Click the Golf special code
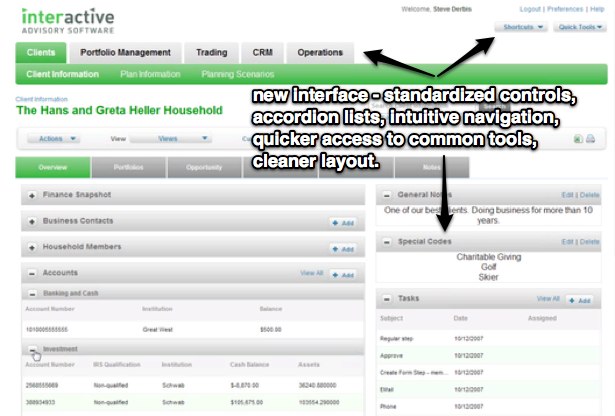Image resolution: width=615 pixels, height=416 pixels. tap(489, 267)
